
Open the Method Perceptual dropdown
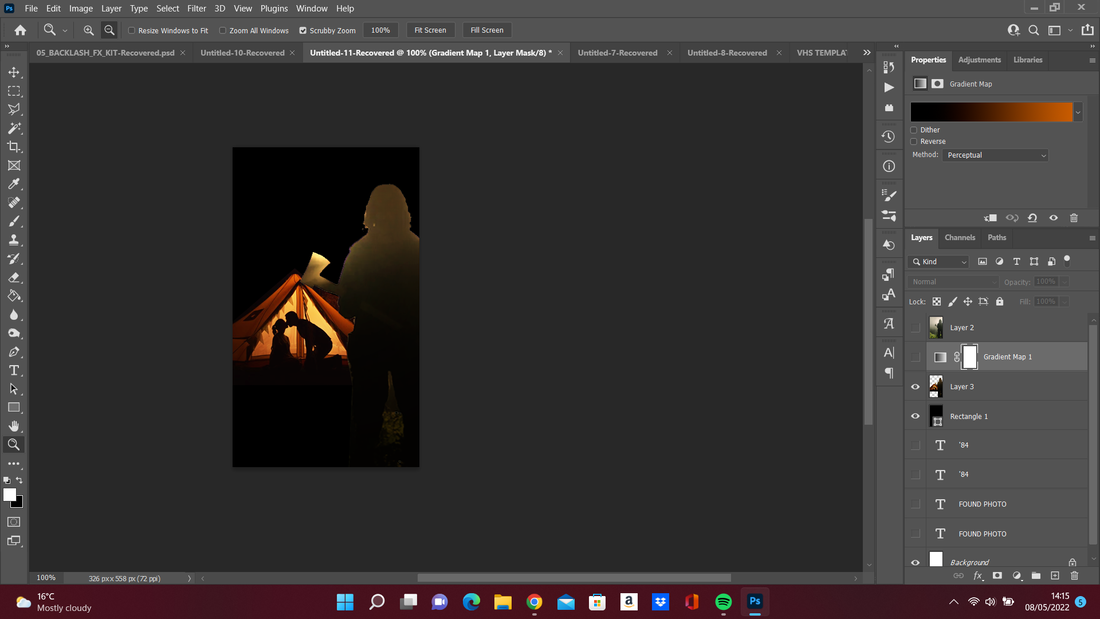point(995,155)
